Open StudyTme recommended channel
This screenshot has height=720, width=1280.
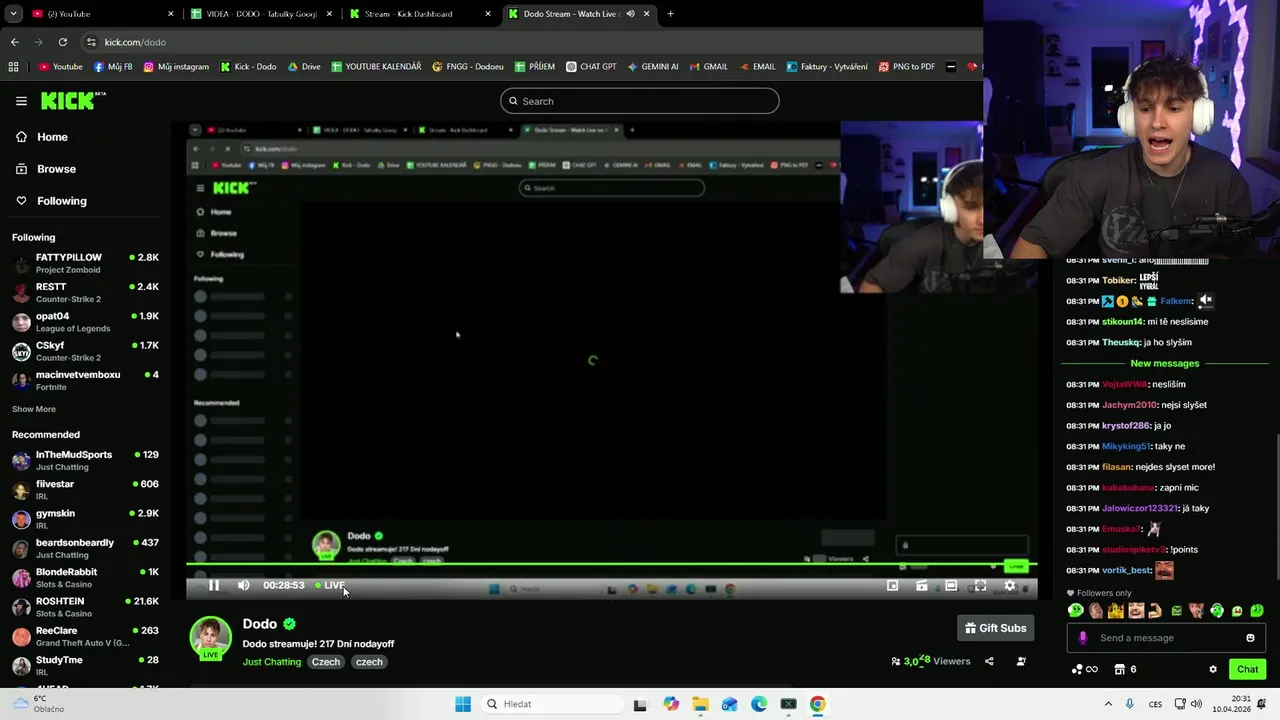86,665
